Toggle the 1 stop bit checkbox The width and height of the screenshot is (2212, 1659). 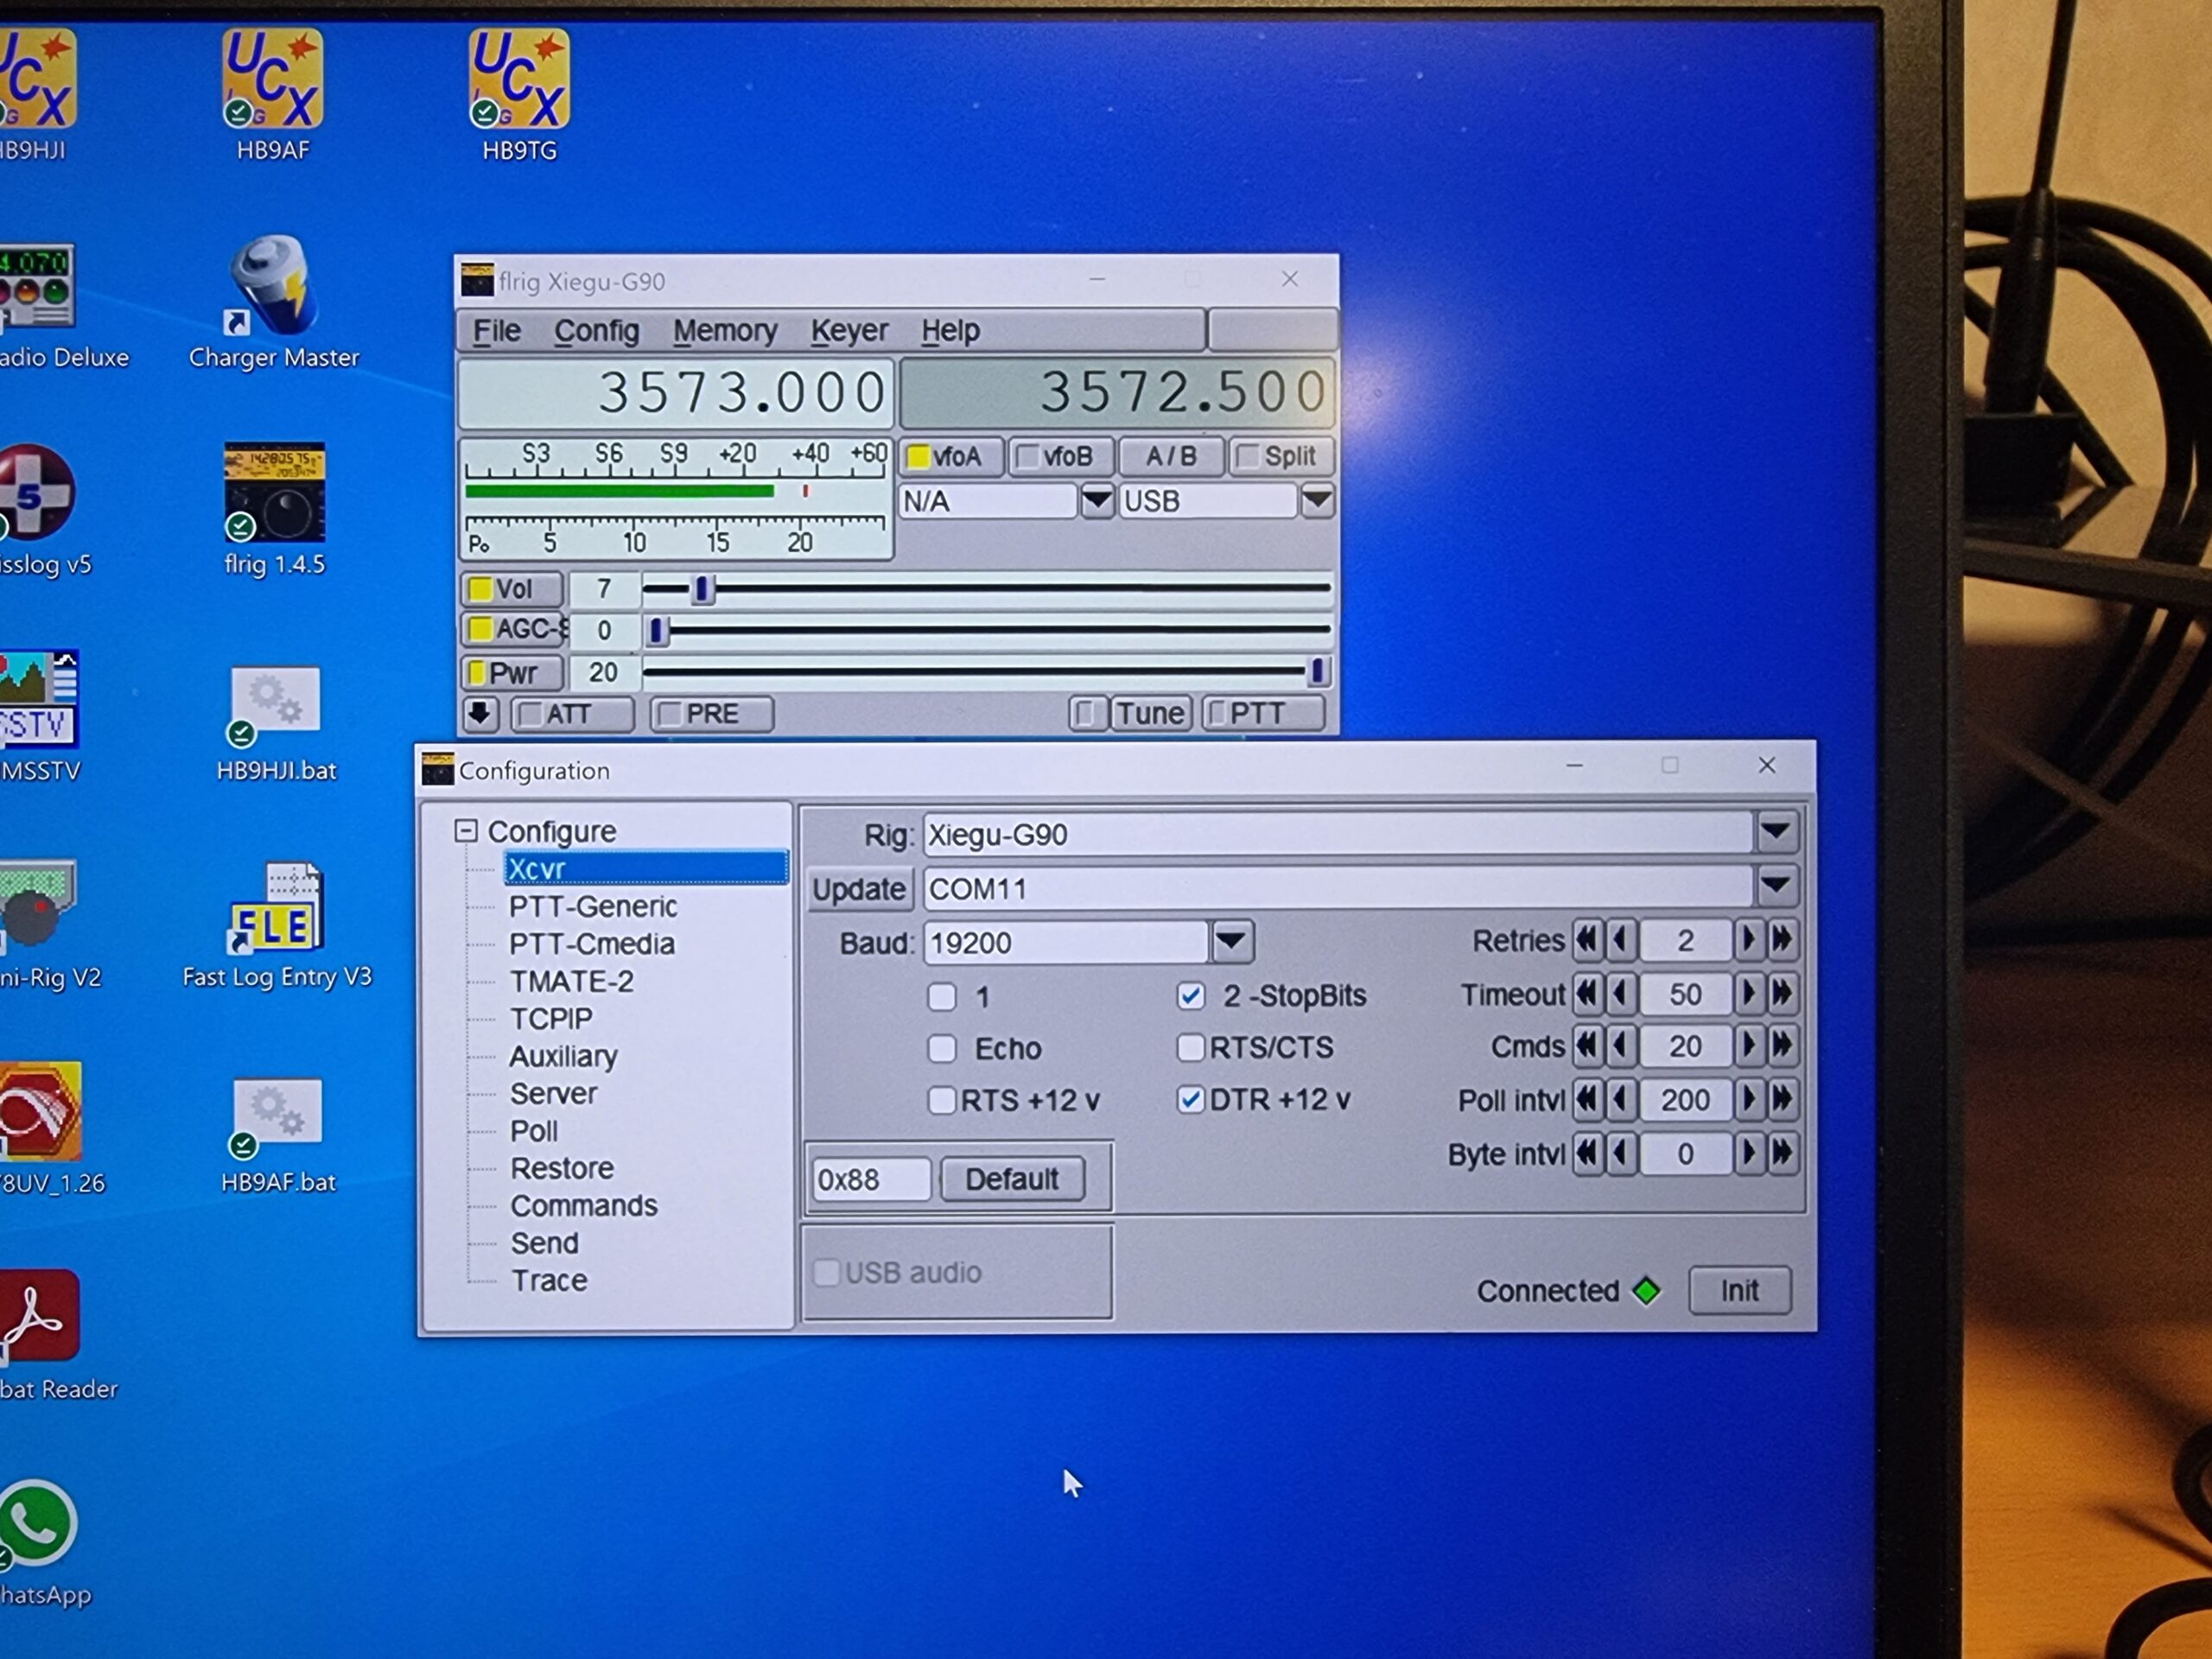point(941,997)
